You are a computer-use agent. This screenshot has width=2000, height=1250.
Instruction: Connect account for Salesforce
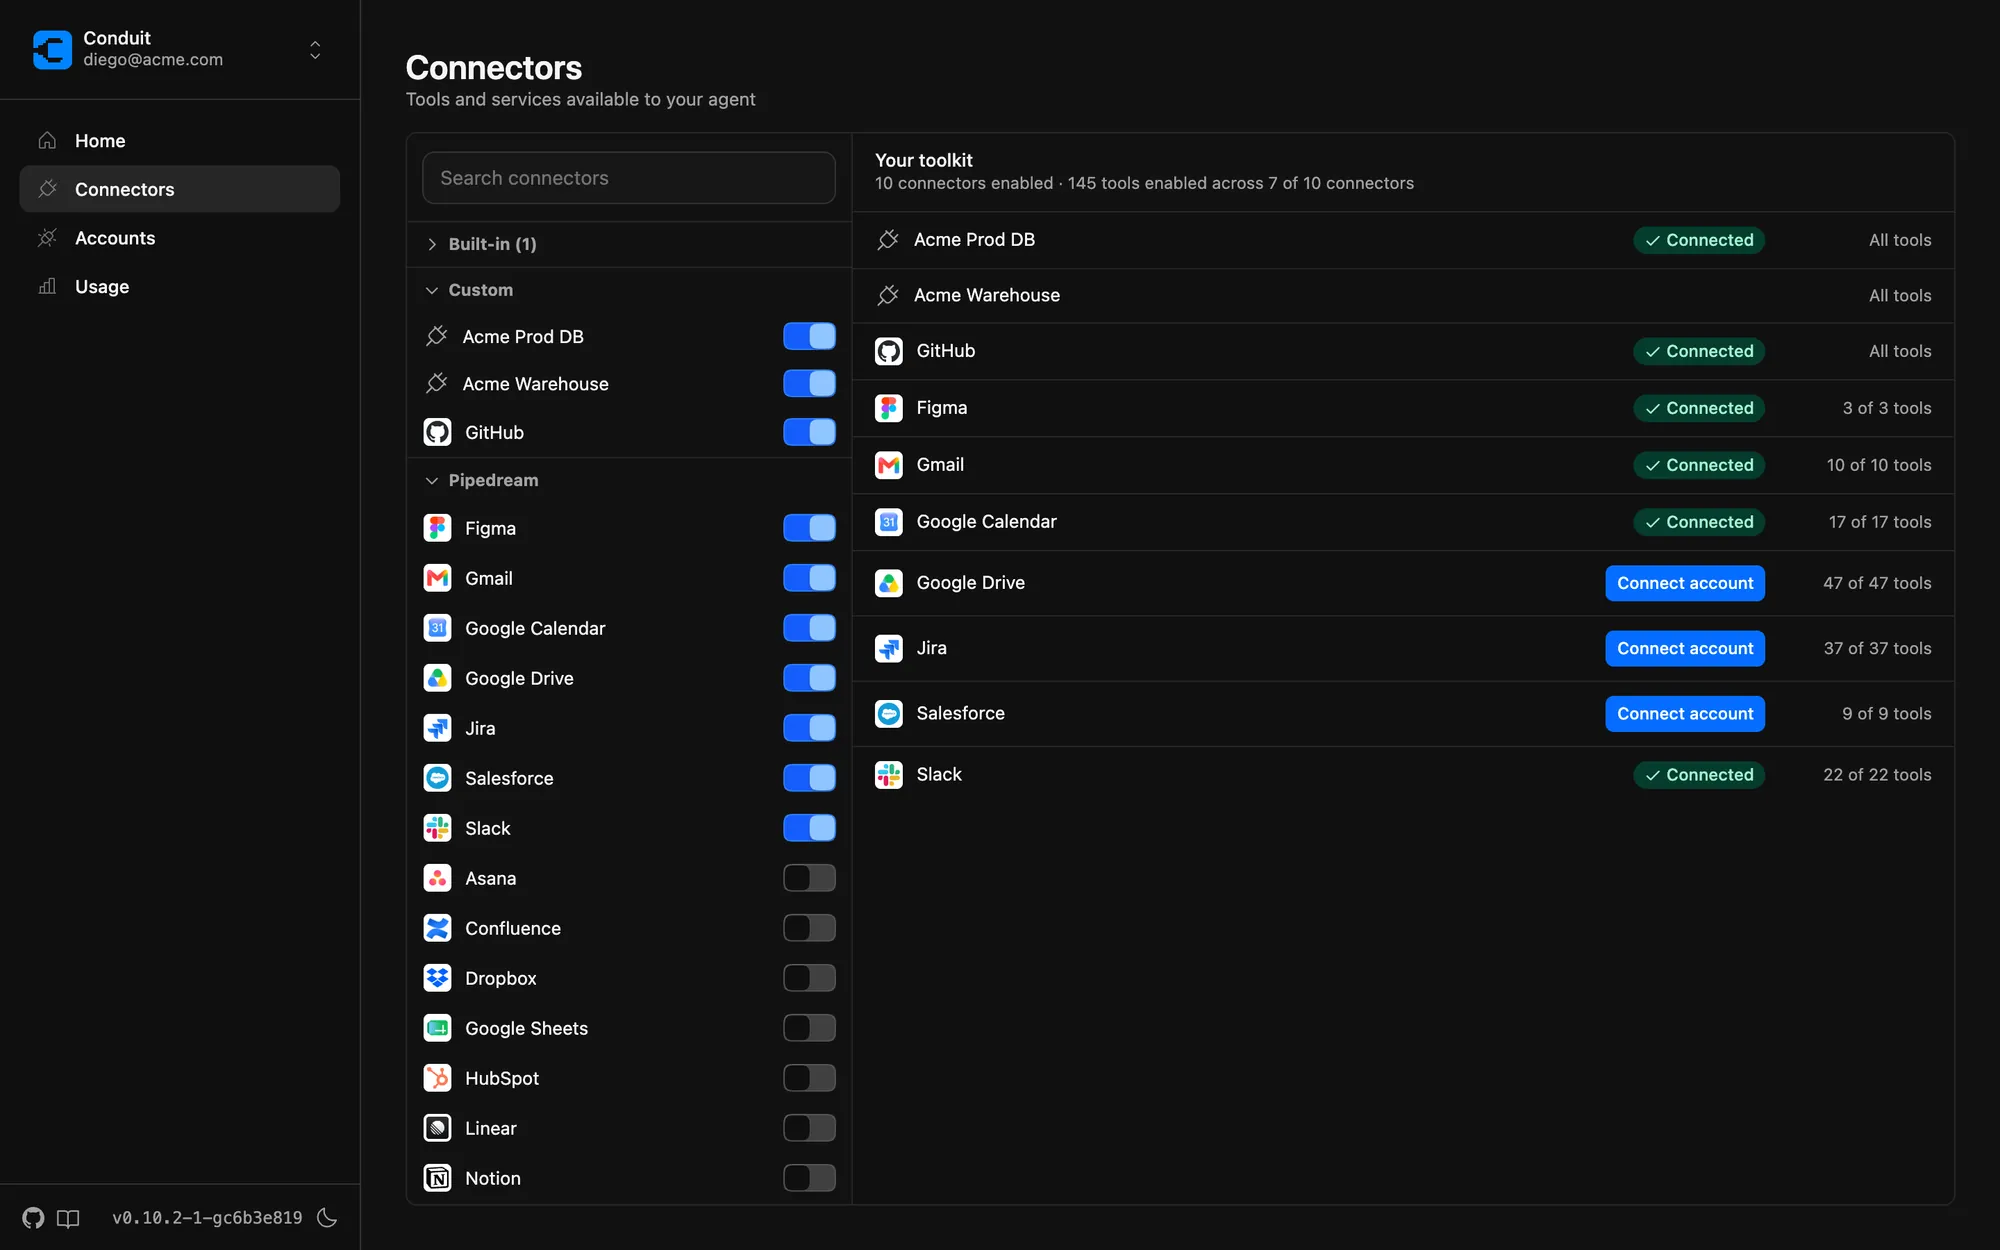click(x=1685, y=714)
